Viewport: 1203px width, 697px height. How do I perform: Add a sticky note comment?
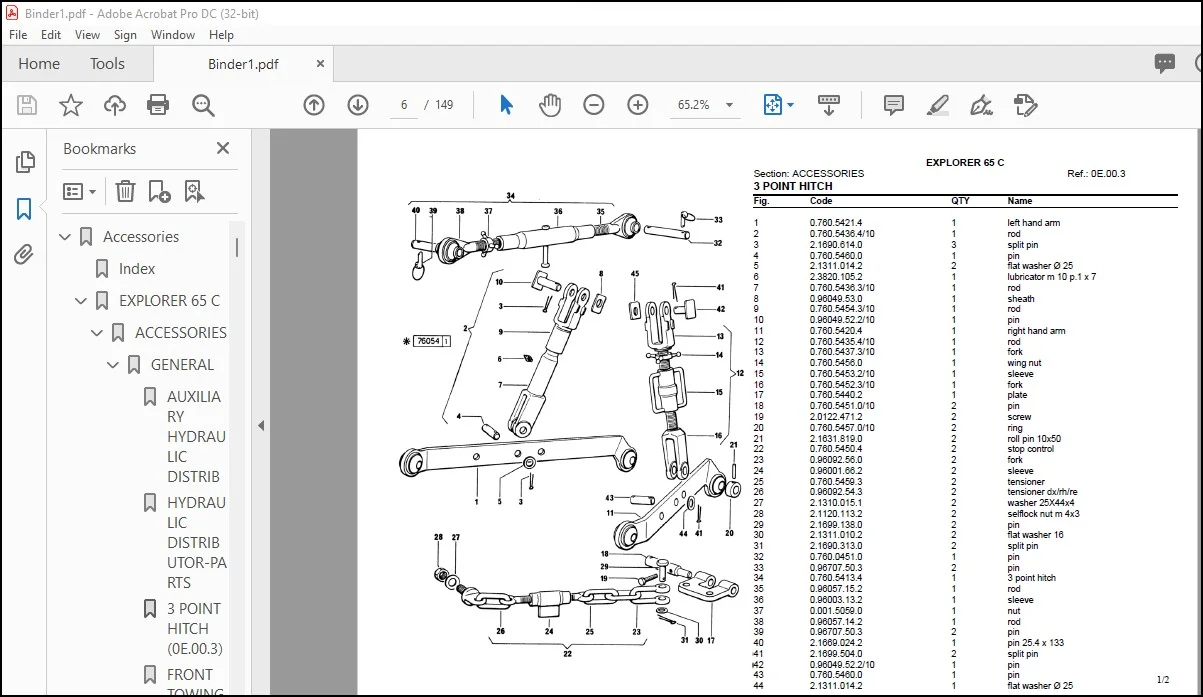894,105
